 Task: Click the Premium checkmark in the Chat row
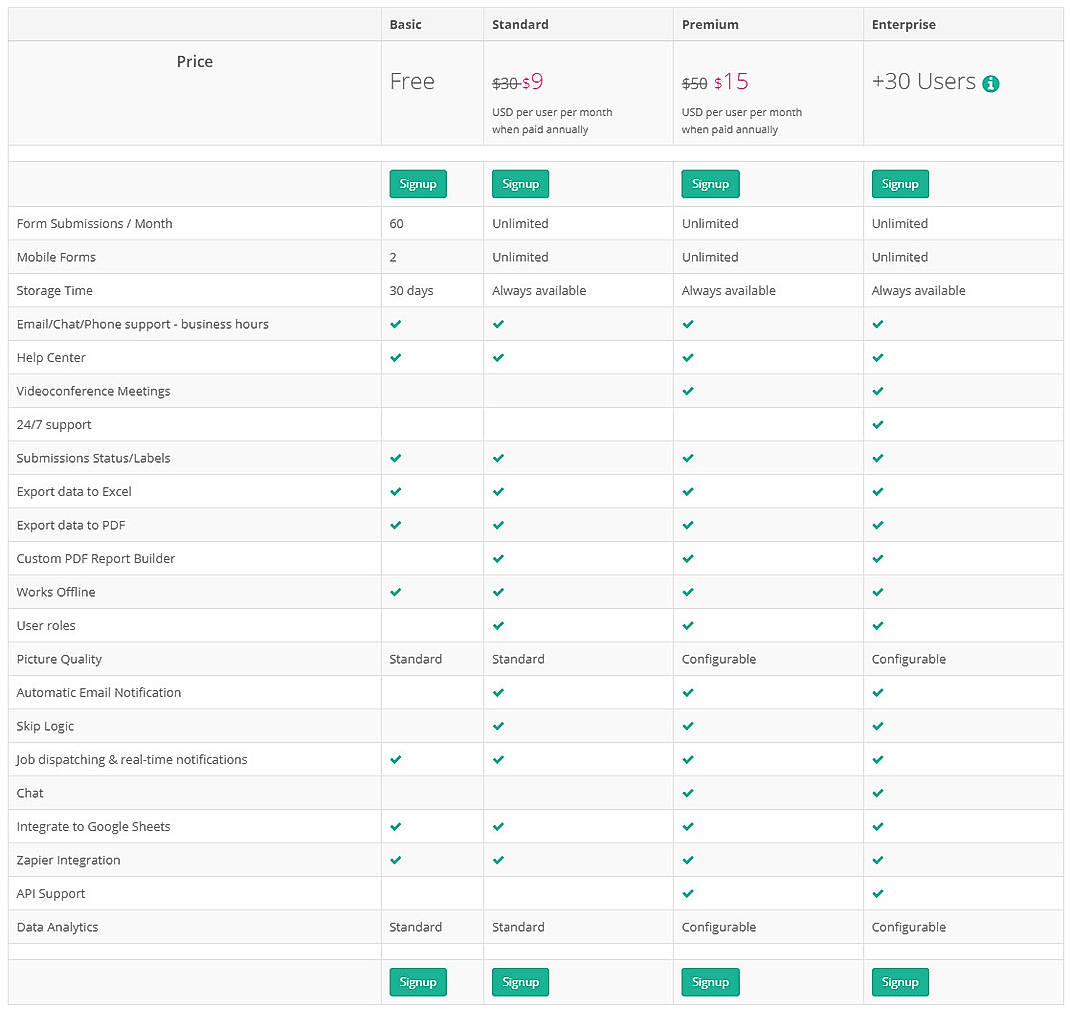point(688,793)
